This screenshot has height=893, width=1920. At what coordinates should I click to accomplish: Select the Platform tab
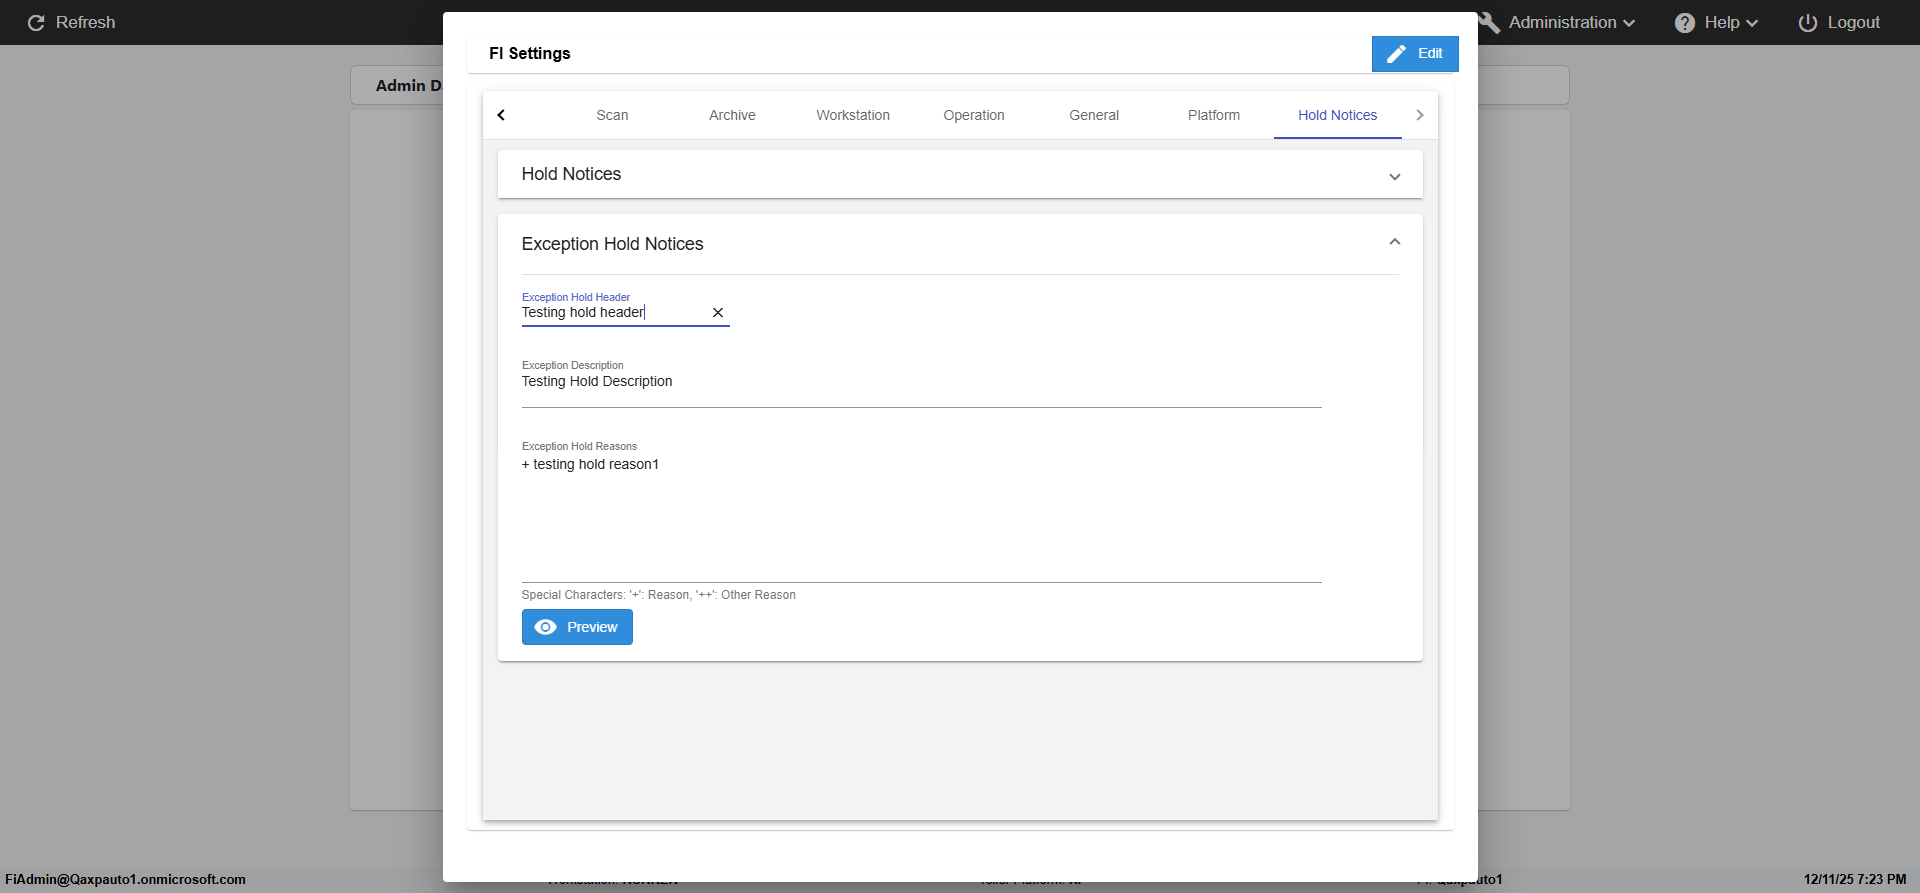coord(1213,116)
